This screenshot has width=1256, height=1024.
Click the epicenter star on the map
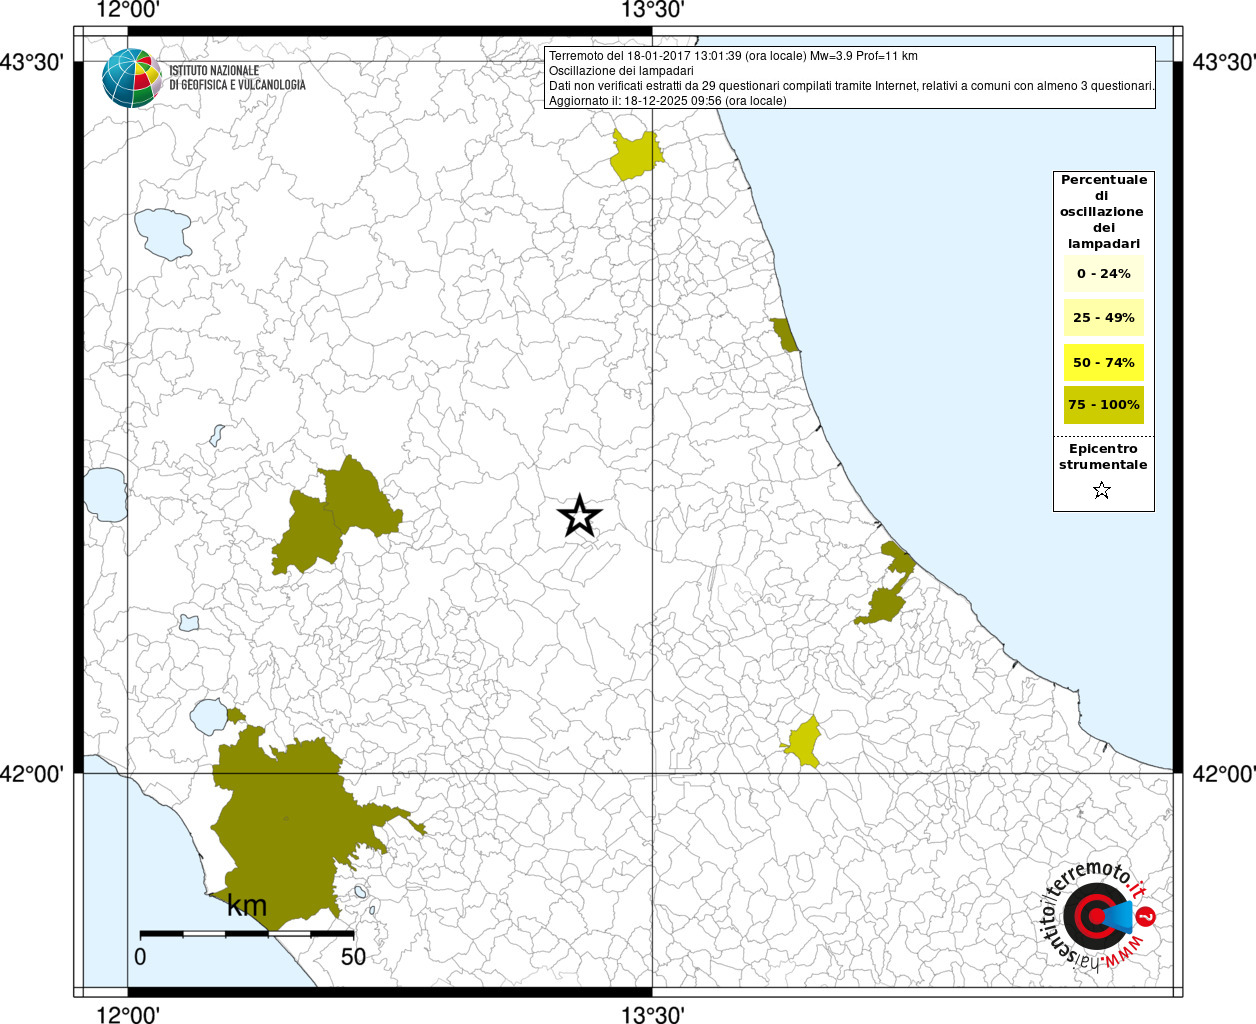[579, 516]
